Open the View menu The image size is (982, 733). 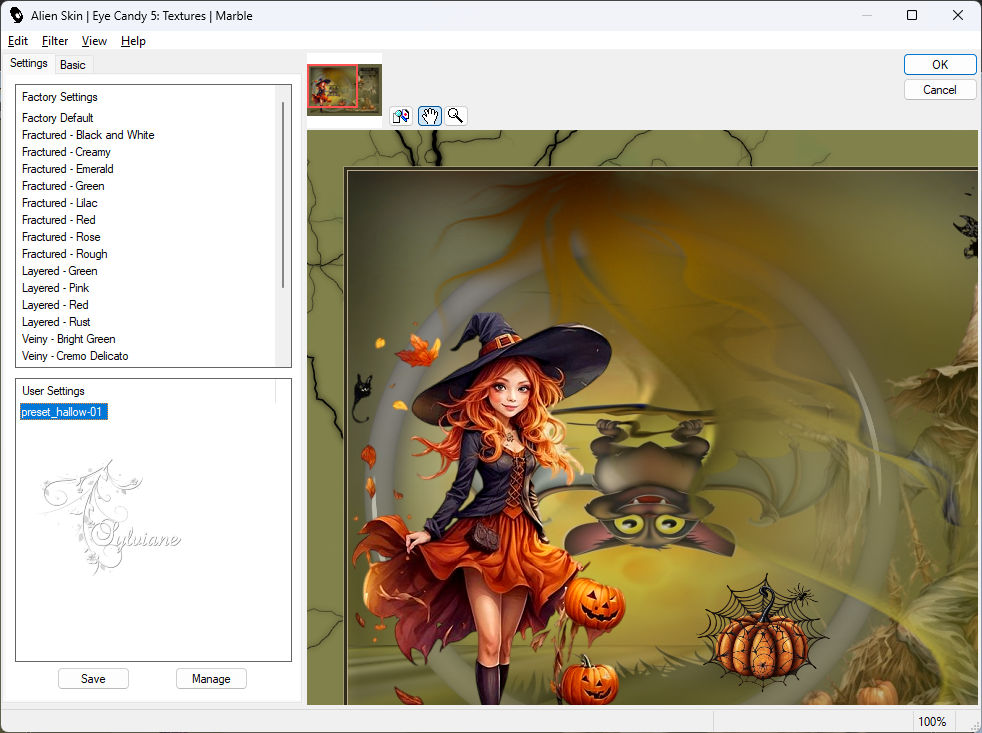[x=94, y=41]
